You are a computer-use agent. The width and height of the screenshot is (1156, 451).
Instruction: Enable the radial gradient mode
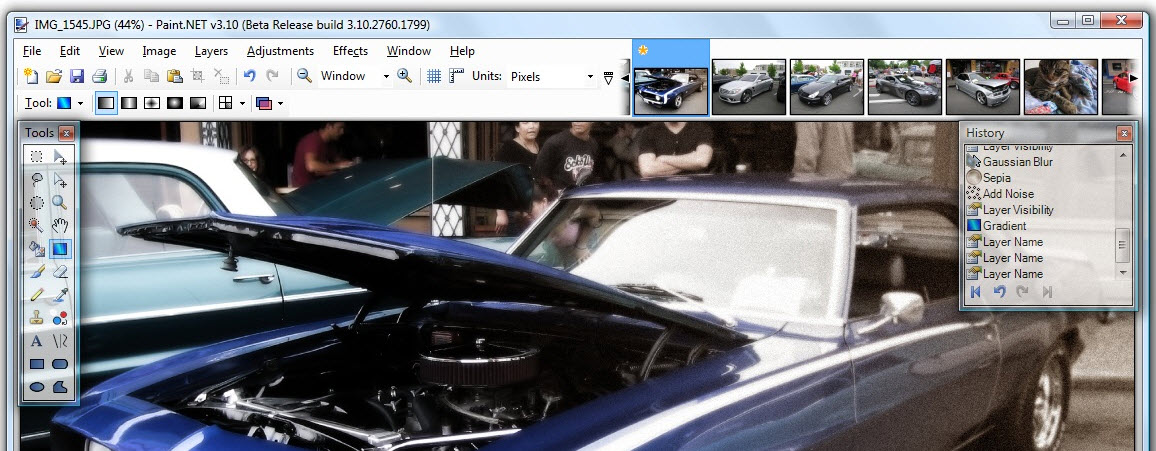coord(175,103)
